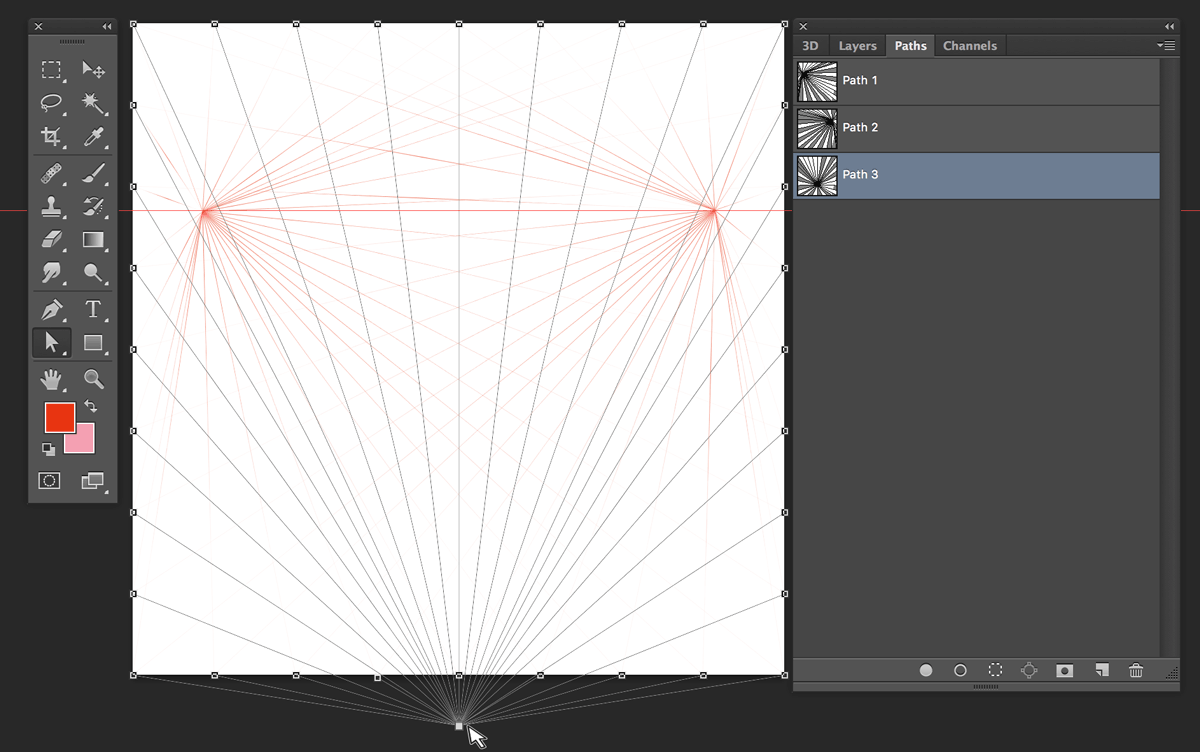
Task: Select the Eraser tool
Action: [x=51, y=240]
